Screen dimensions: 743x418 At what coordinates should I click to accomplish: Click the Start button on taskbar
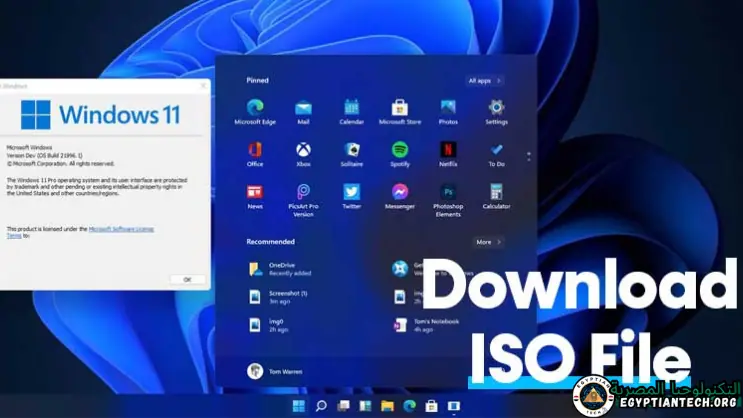(x=299, y=406)
